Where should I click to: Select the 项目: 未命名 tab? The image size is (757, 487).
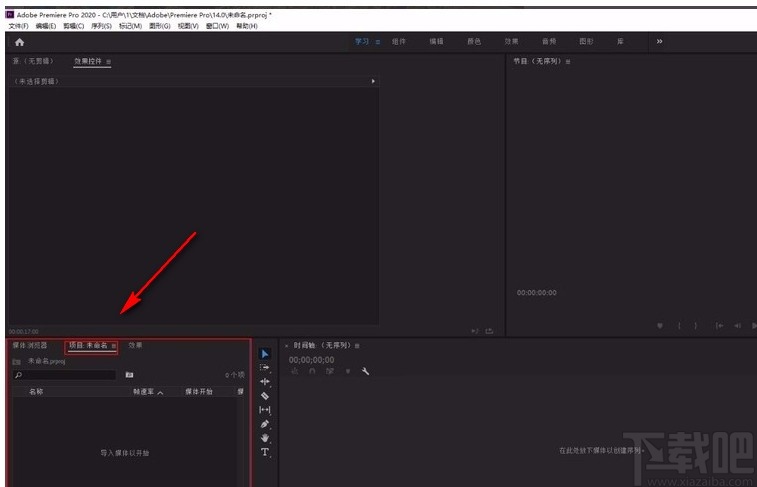click(88, 346)
